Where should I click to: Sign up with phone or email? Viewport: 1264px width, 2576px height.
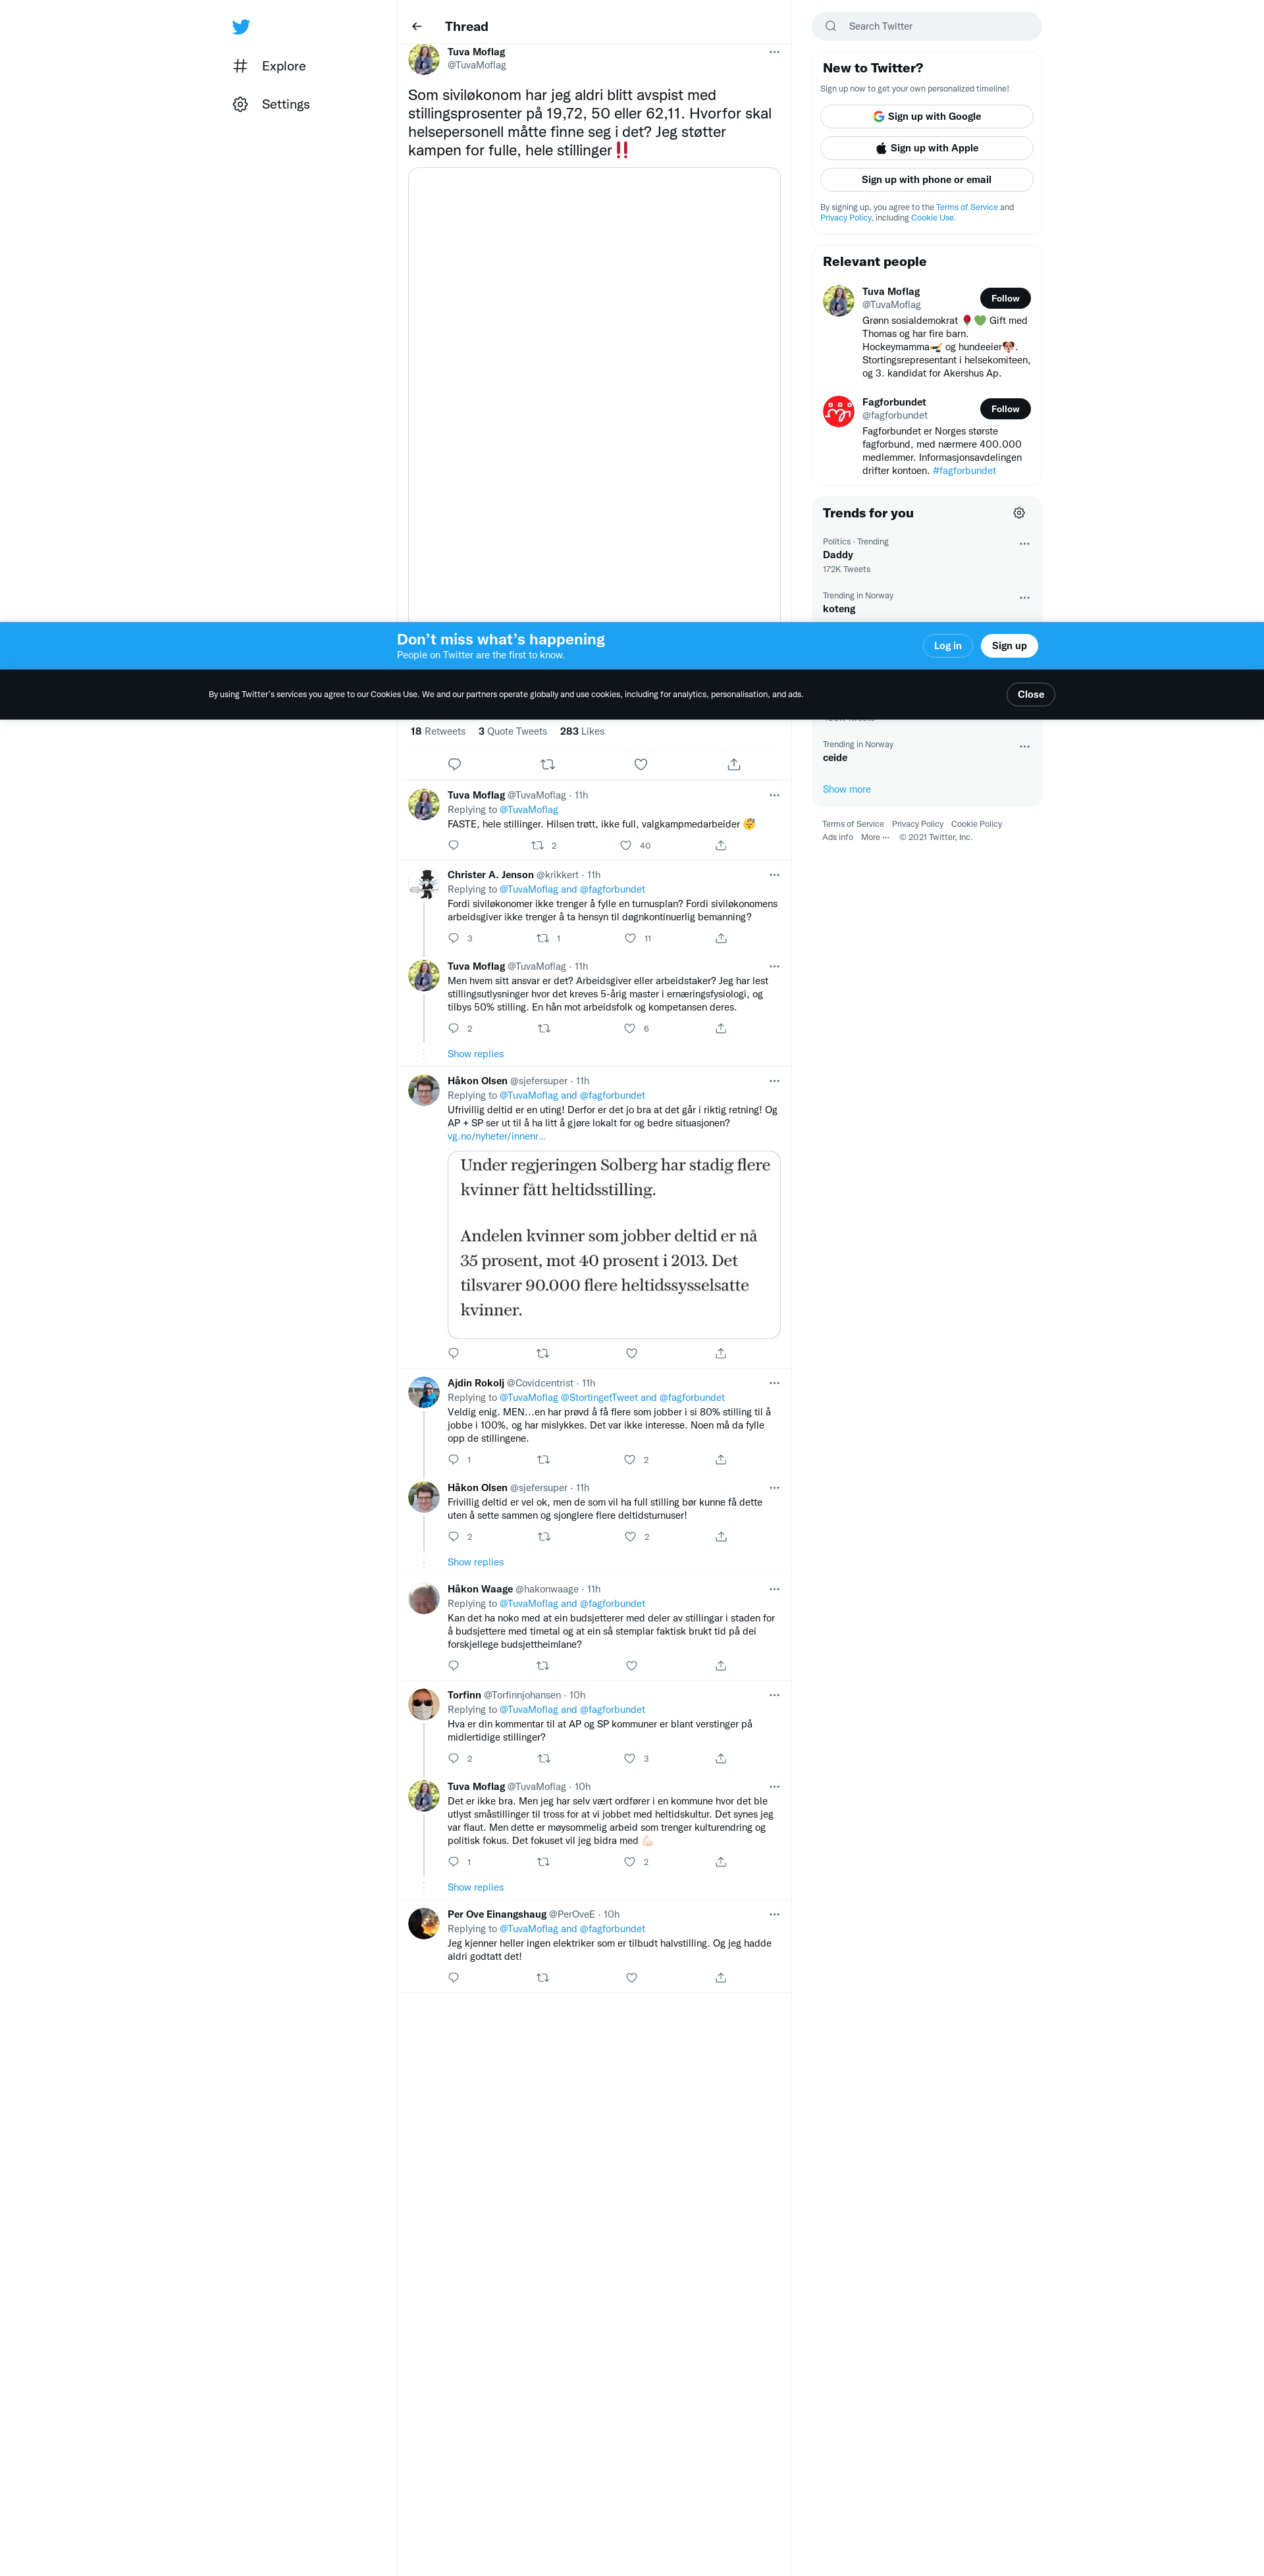click(926, 180)
